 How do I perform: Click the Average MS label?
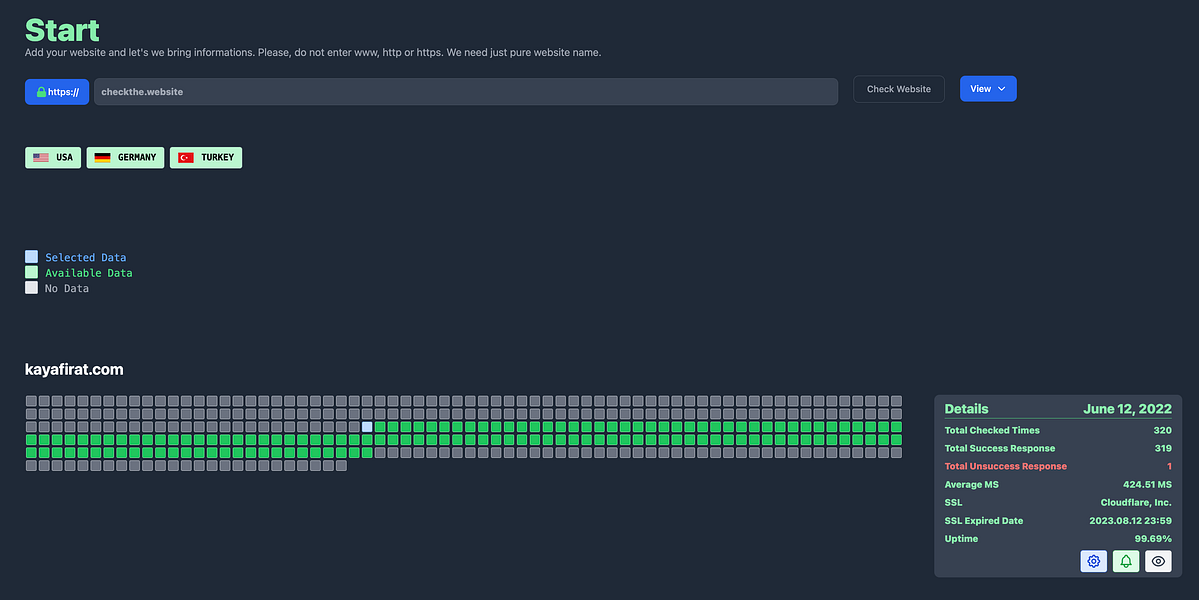(972, 485)
